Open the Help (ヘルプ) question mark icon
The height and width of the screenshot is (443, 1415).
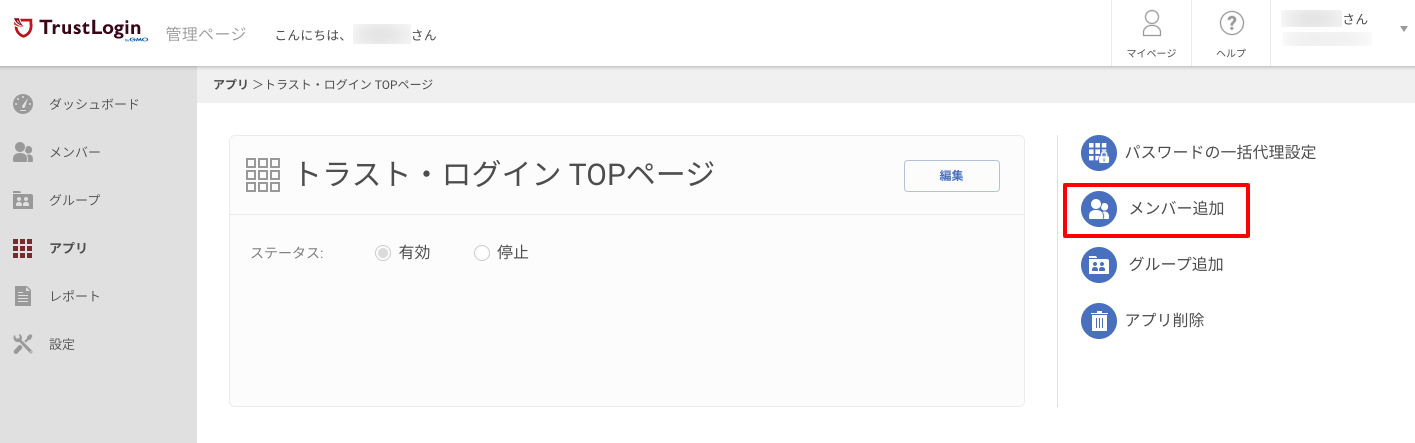[1231, 23]
